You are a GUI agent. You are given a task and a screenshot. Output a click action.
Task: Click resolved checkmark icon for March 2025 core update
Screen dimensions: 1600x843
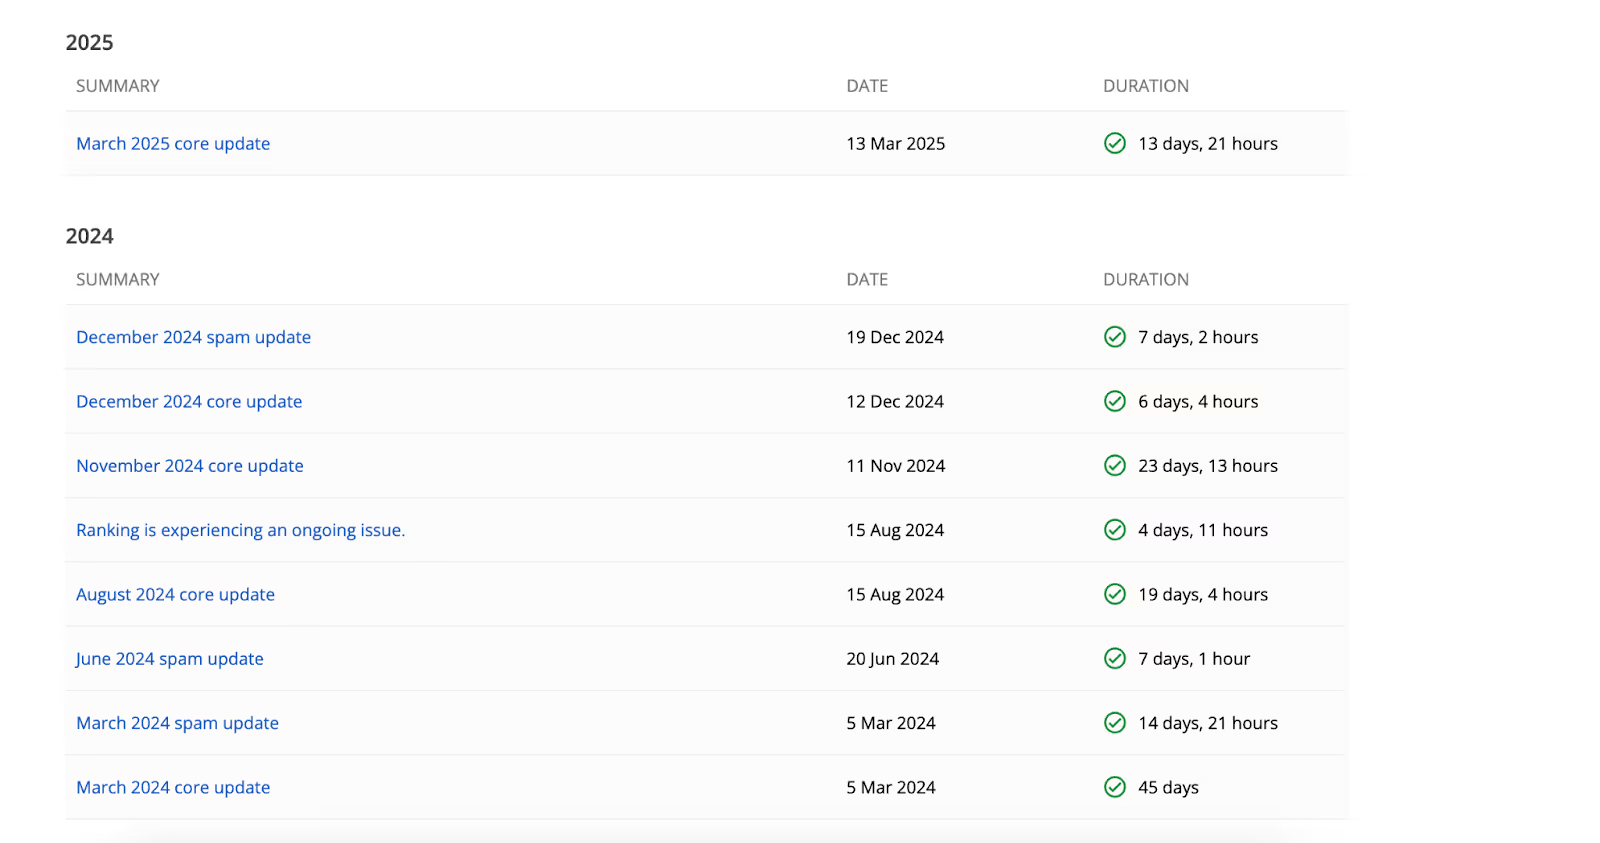[1115, 143]
